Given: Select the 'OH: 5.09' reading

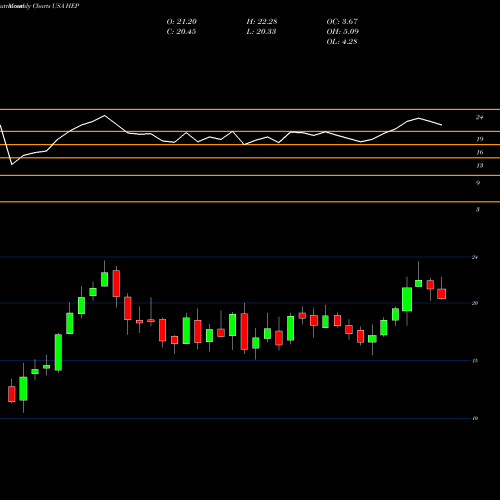Looking at the screenshot, I should pos(343,32).
